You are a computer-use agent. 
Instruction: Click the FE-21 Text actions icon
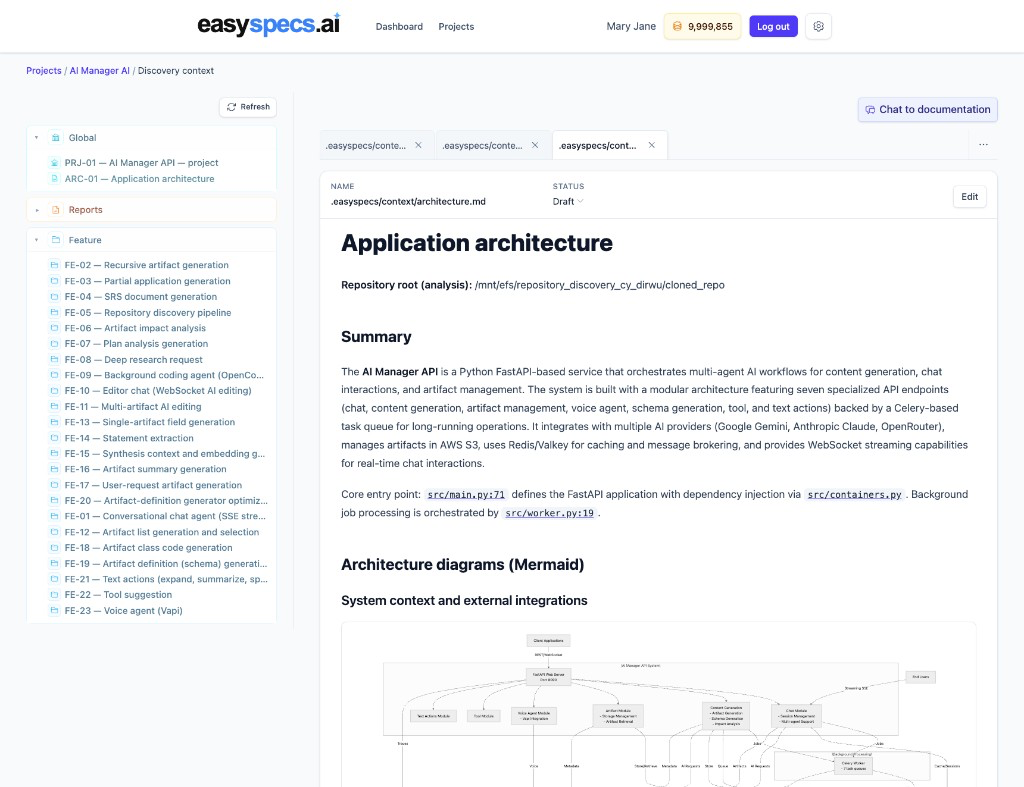[54, 579]
